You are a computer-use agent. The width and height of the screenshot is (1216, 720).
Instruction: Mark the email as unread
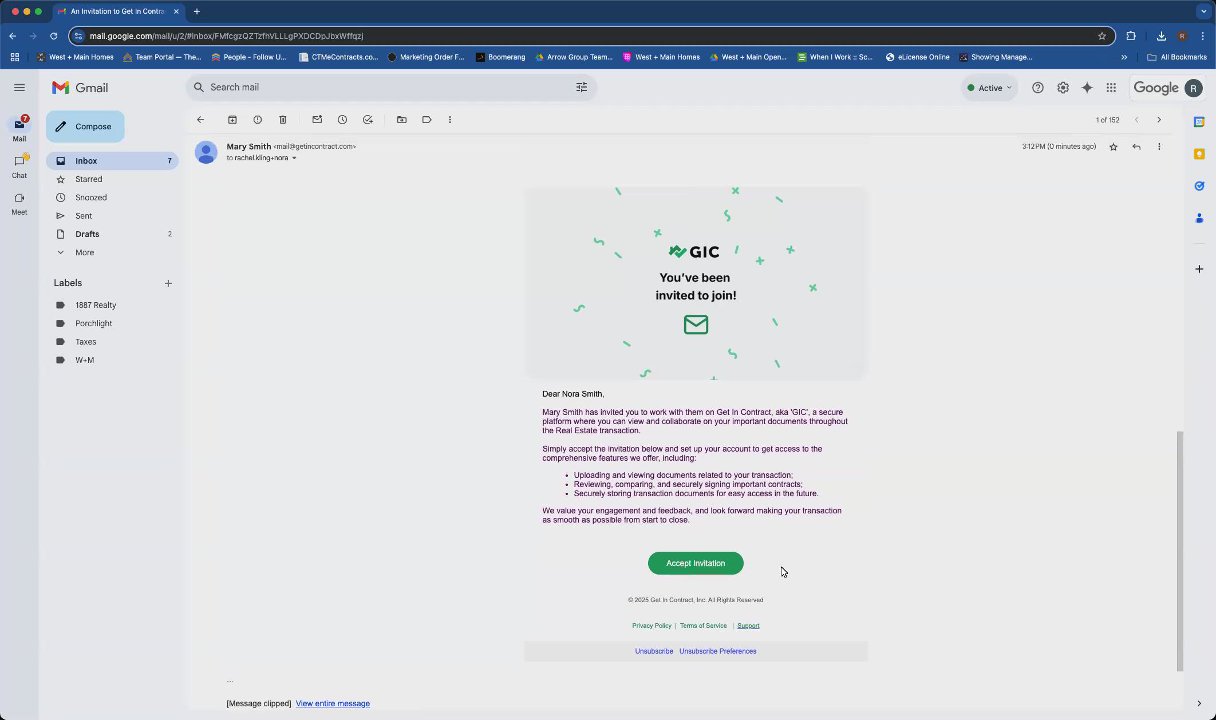(x=317, y=120)
